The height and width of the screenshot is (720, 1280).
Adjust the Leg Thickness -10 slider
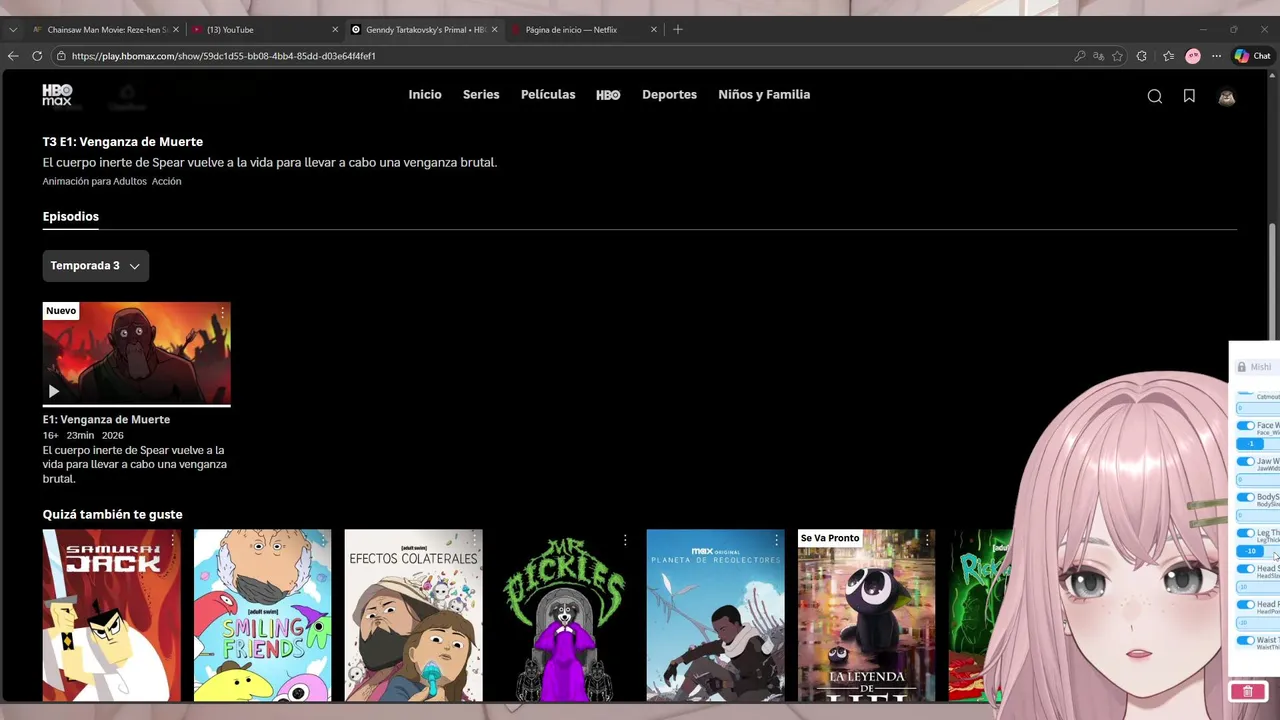coord(1258,551)
